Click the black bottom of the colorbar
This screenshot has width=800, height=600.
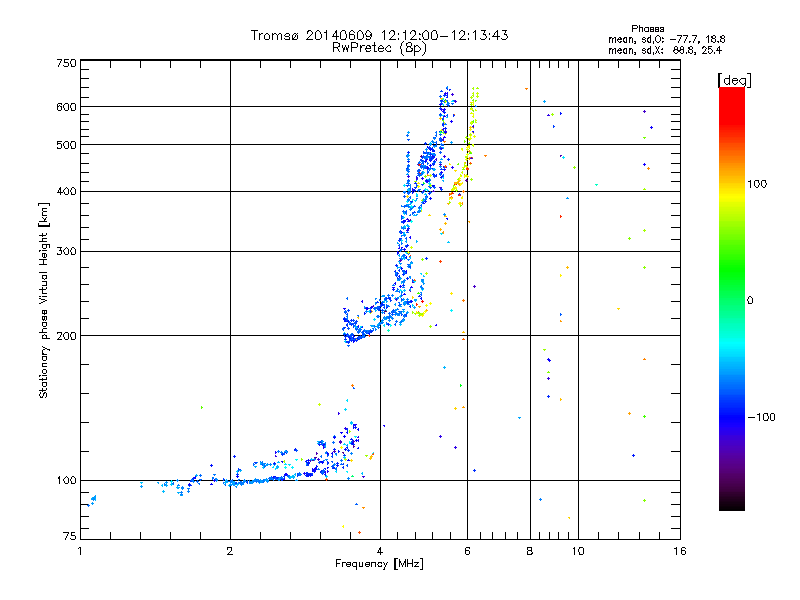tap(732, 503)
